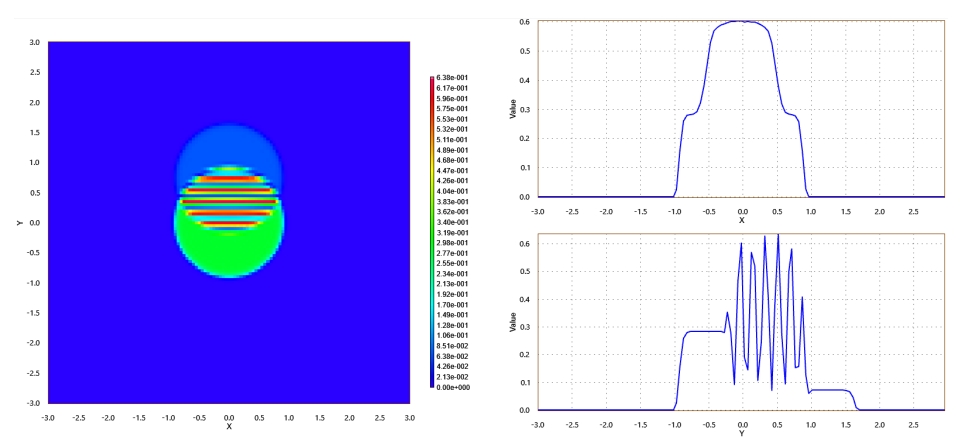Click the X axis title under the upper line plot
This screenshot has width=960, height=448.
(741, 220)
